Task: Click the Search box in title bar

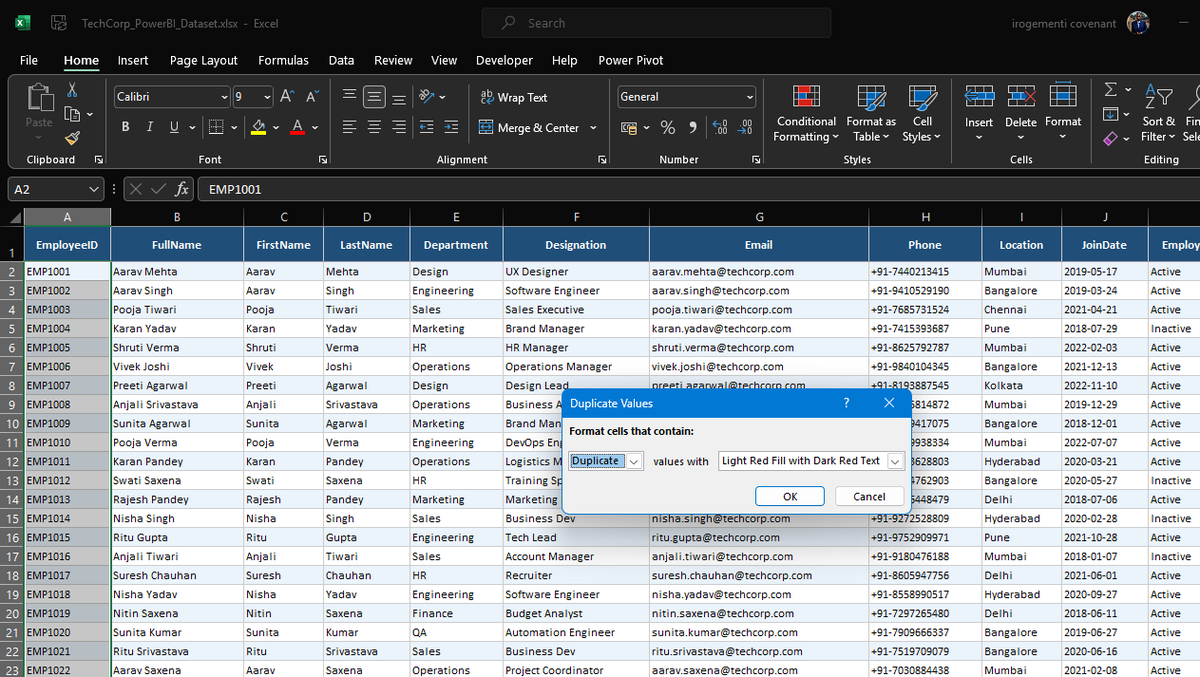Action: (x=654, y=23)
